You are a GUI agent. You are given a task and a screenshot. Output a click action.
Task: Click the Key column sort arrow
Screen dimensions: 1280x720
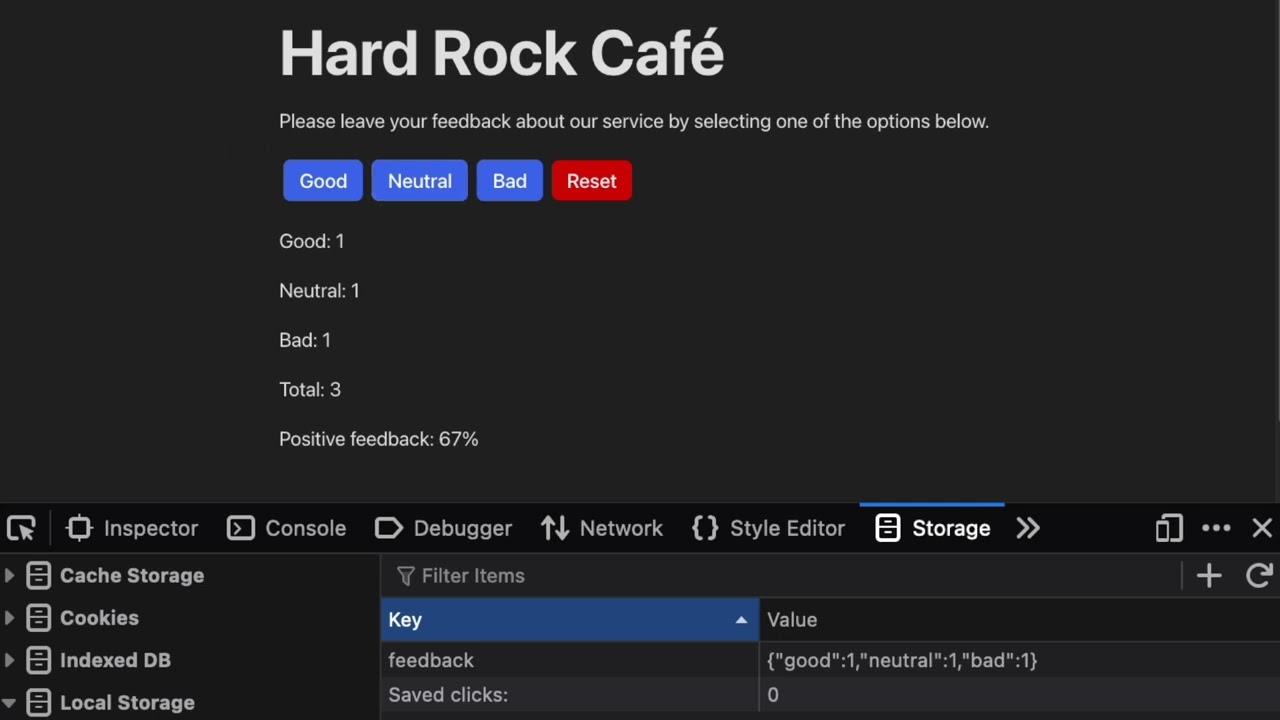pos(741,620)
